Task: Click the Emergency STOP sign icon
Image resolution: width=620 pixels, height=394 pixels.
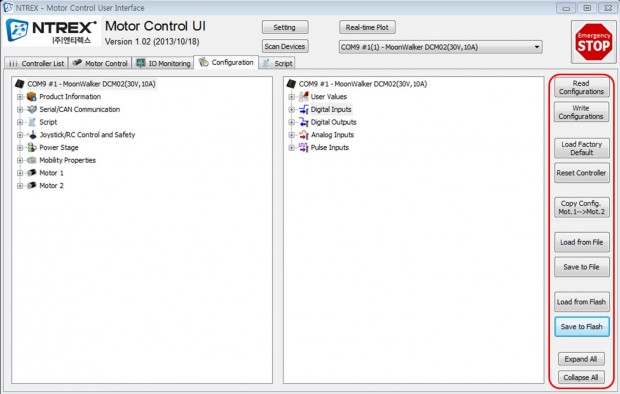Action: point(594,42)
